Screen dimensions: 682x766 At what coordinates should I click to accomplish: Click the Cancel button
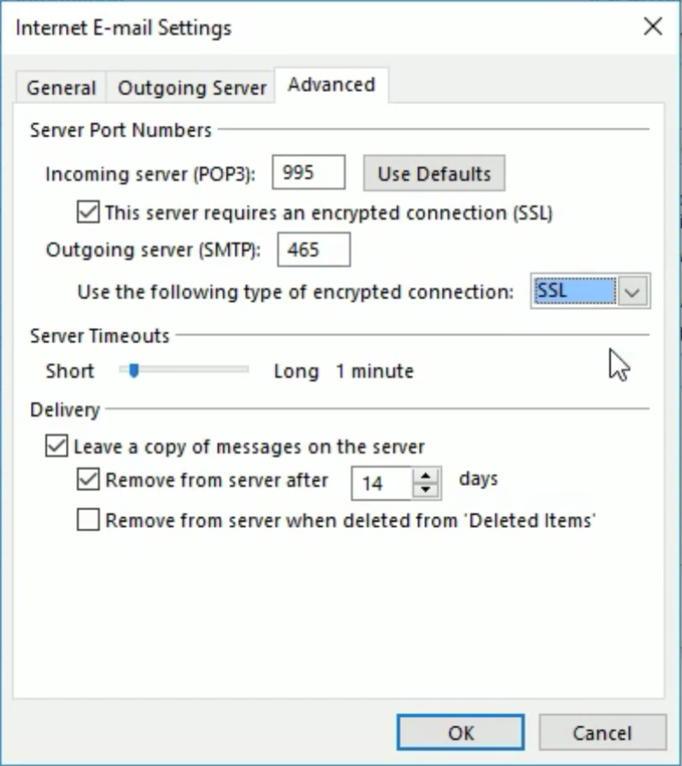tap(602, 733)
